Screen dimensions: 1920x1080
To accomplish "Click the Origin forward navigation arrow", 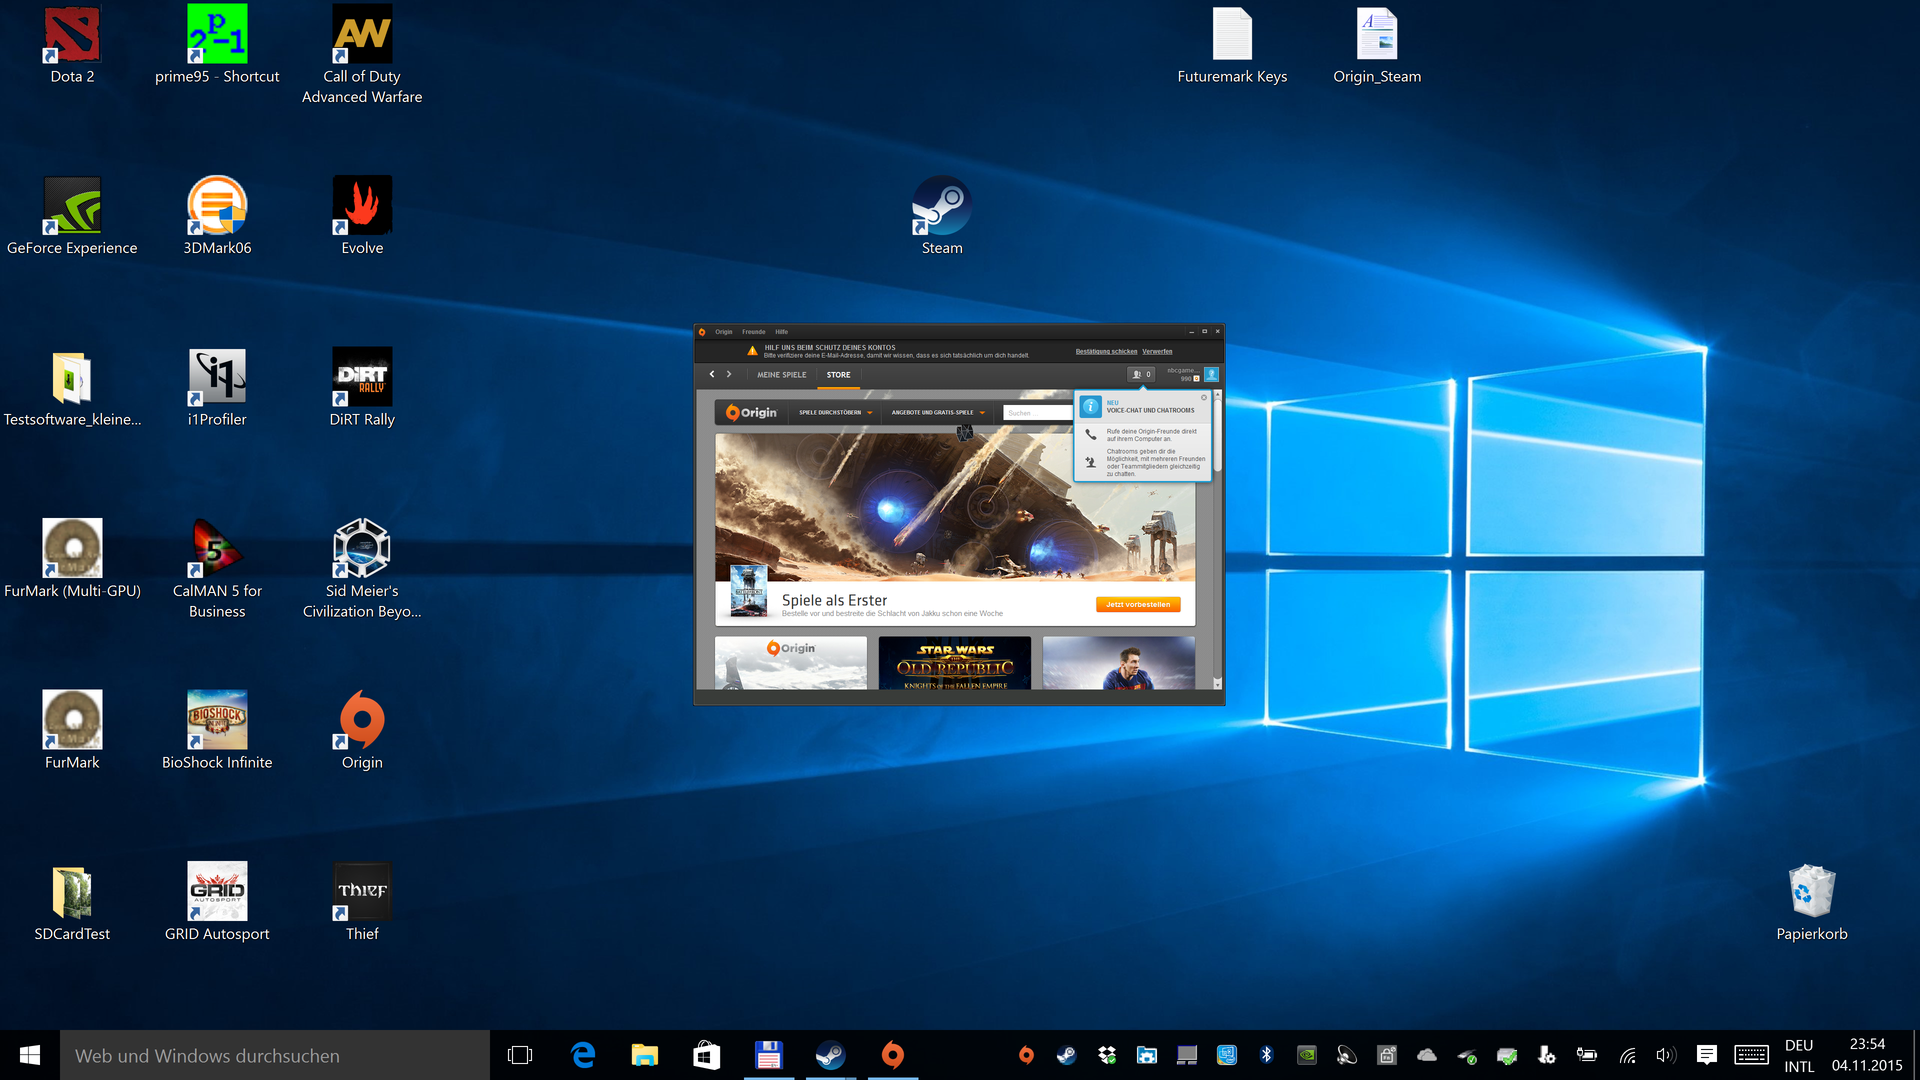I will pos(729,374).
